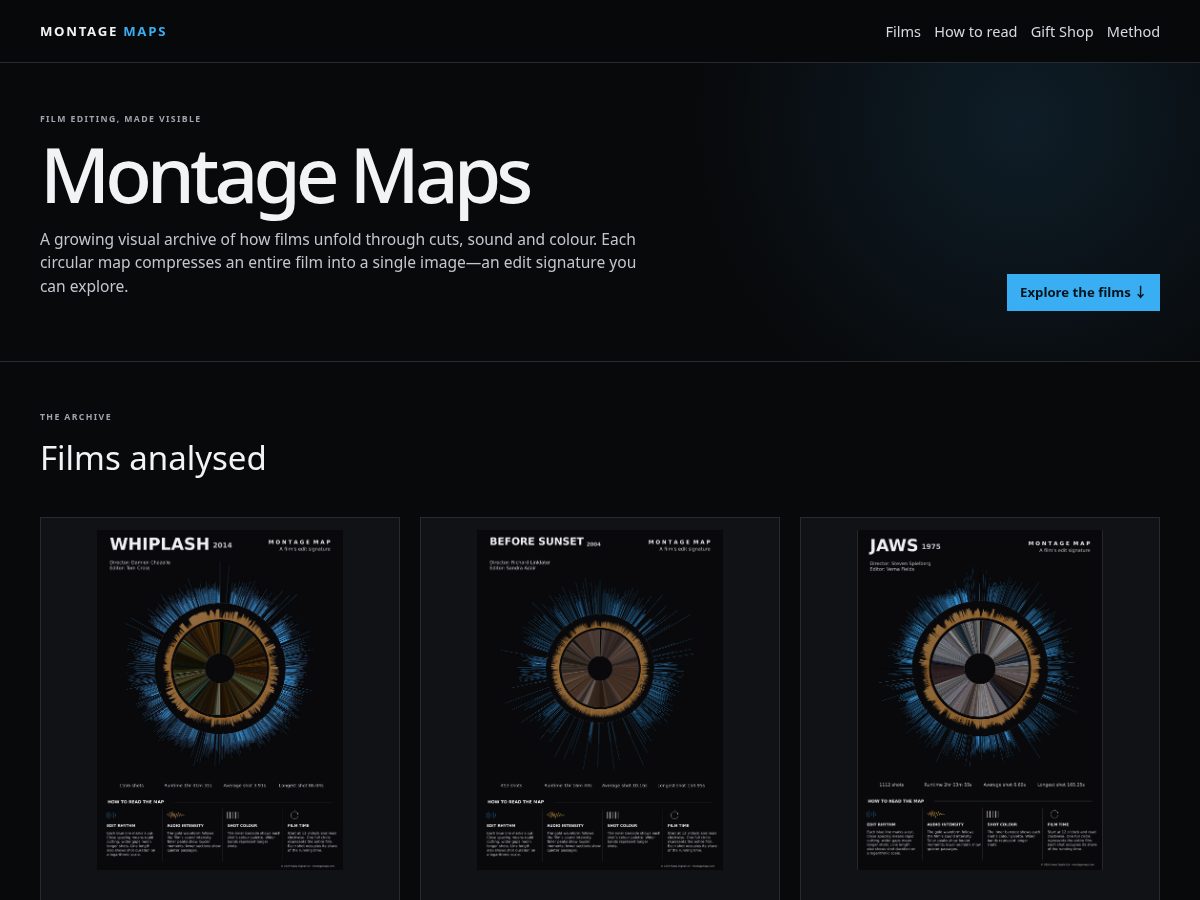Open the Whiplash montage map poster
Image resolution: width=1200 pixels, height=900 pixels.
220,700
